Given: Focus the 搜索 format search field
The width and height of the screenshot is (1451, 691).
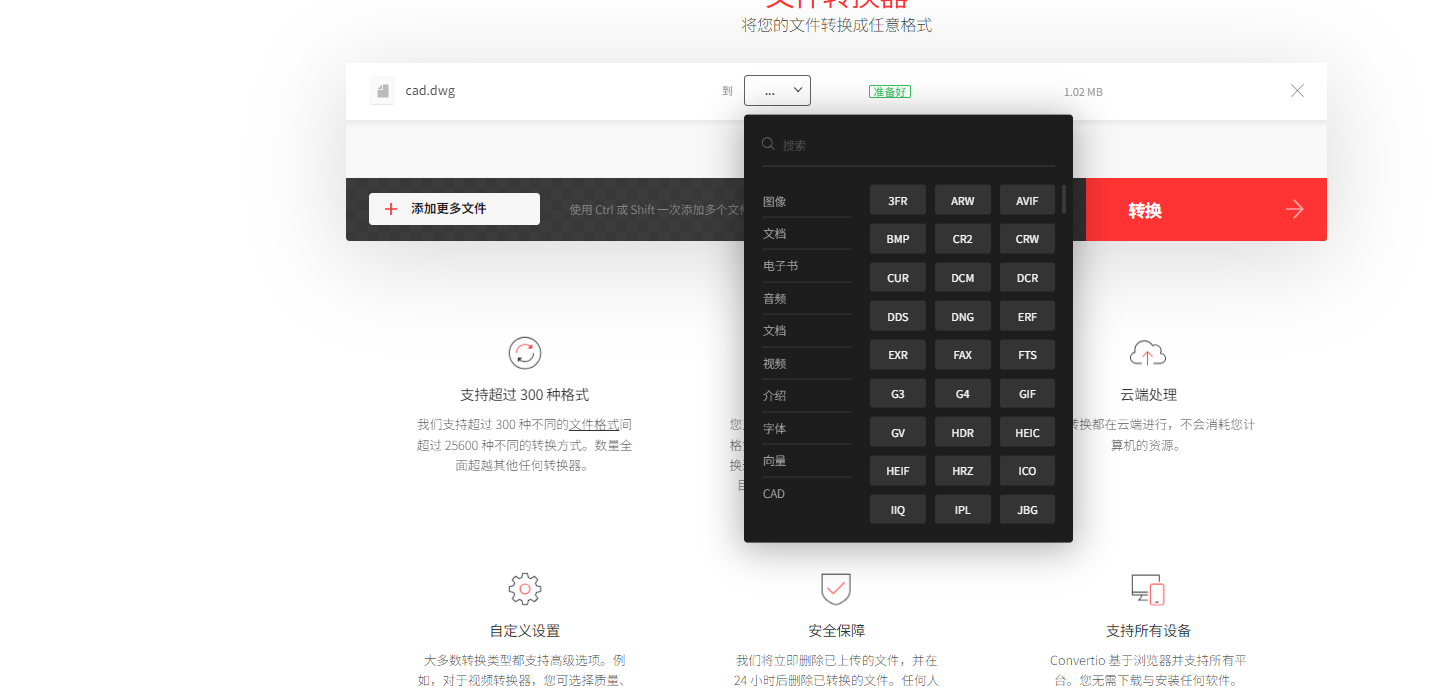Looking at the screenshot, I should tap(915, 145).
